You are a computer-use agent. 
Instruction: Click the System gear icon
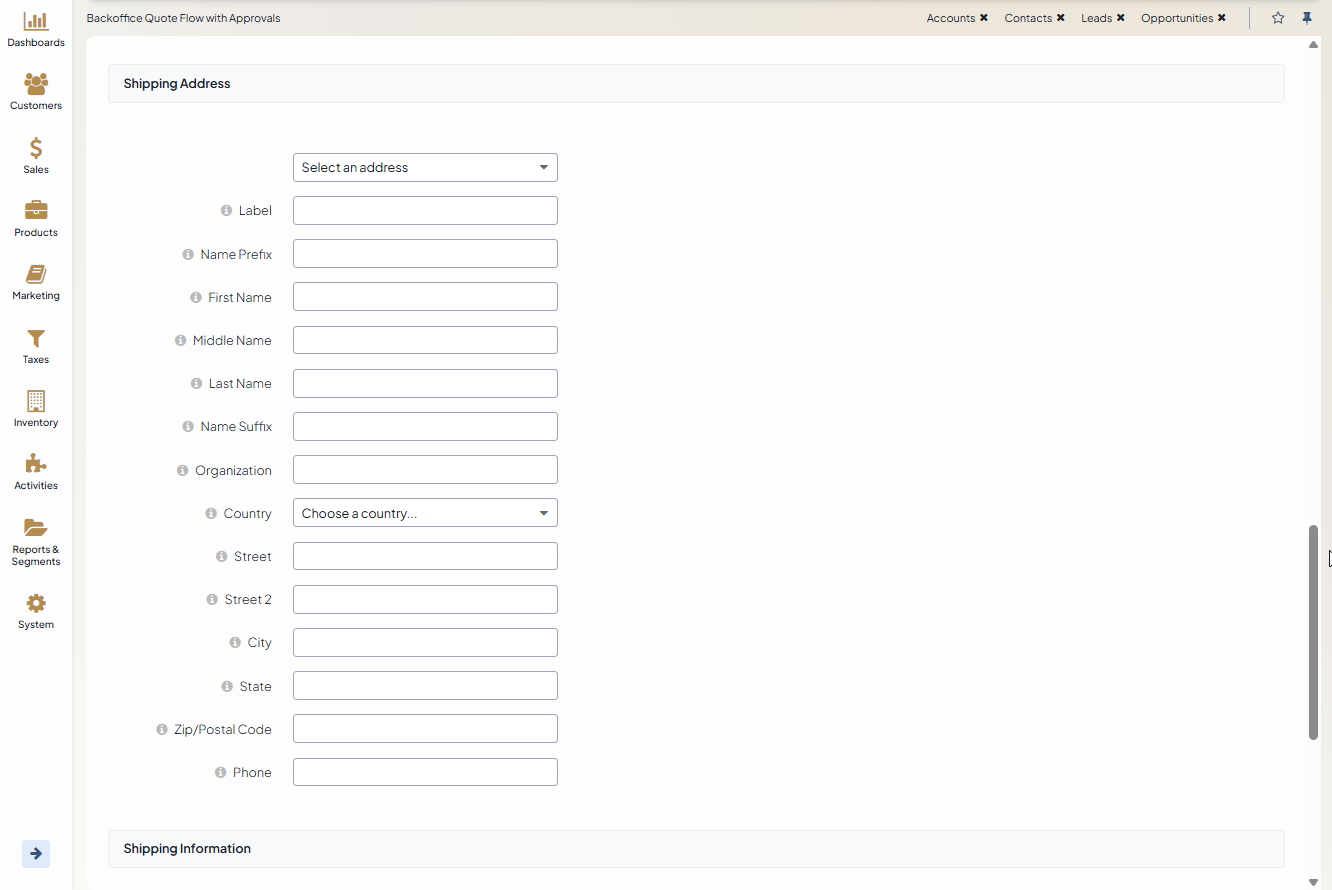tap(36, 604)
